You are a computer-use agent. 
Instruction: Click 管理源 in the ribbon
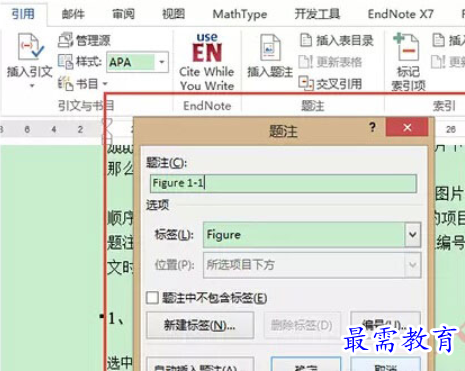pos(85,40)
